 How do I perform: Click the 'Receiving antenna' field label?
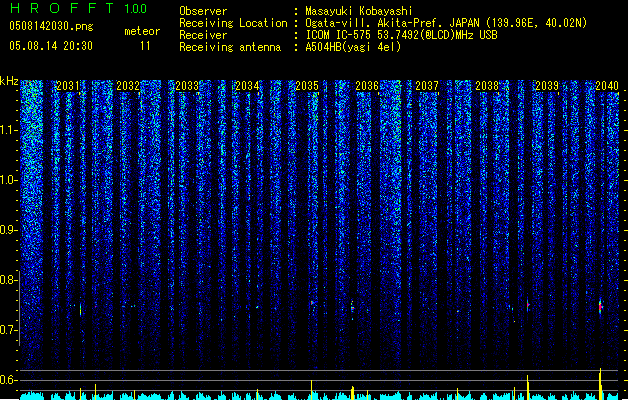230,47
